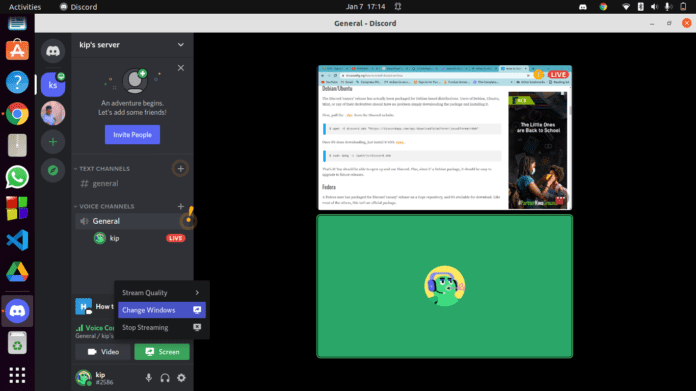
Task: Add a server with plus icon
Action: [53, 142]
